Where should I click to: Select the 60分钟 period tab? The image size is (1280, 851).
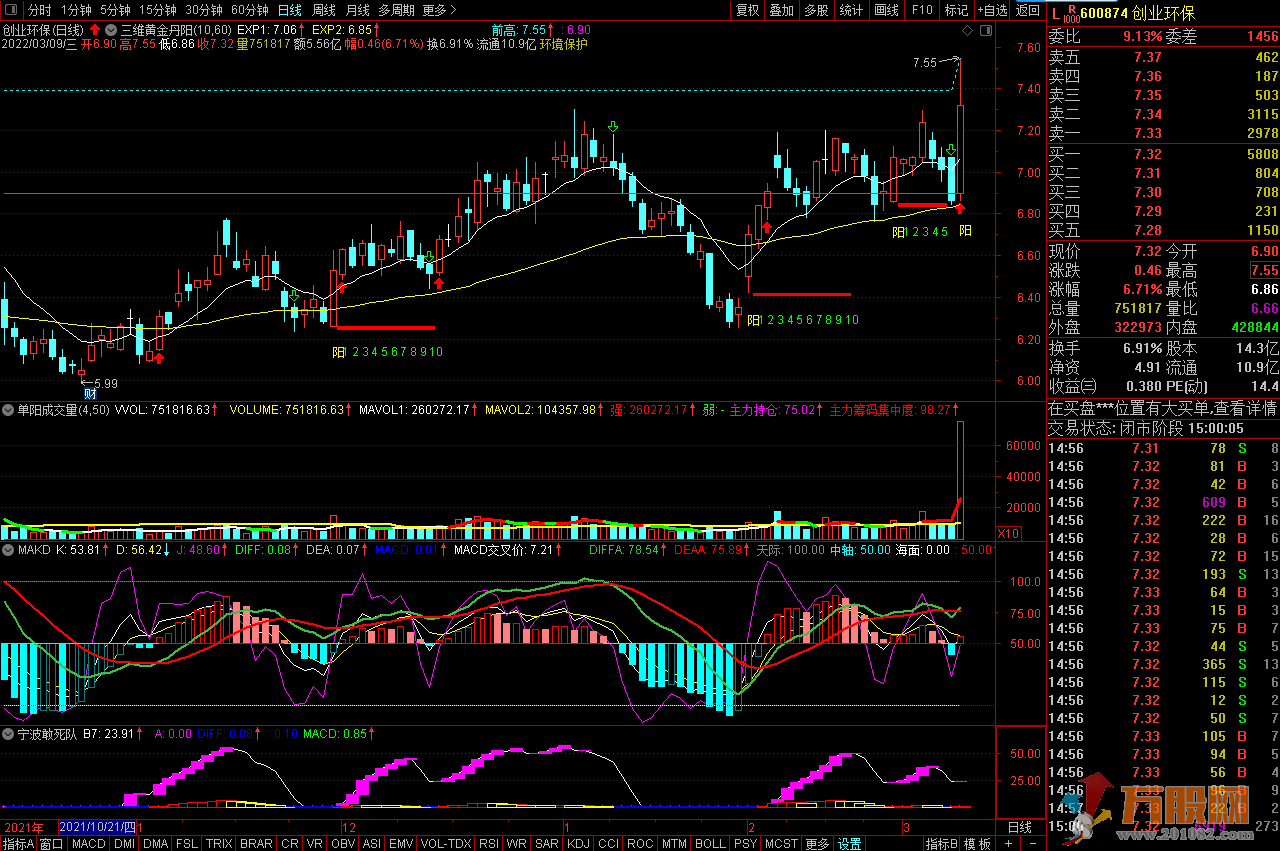tap(249, 10)
